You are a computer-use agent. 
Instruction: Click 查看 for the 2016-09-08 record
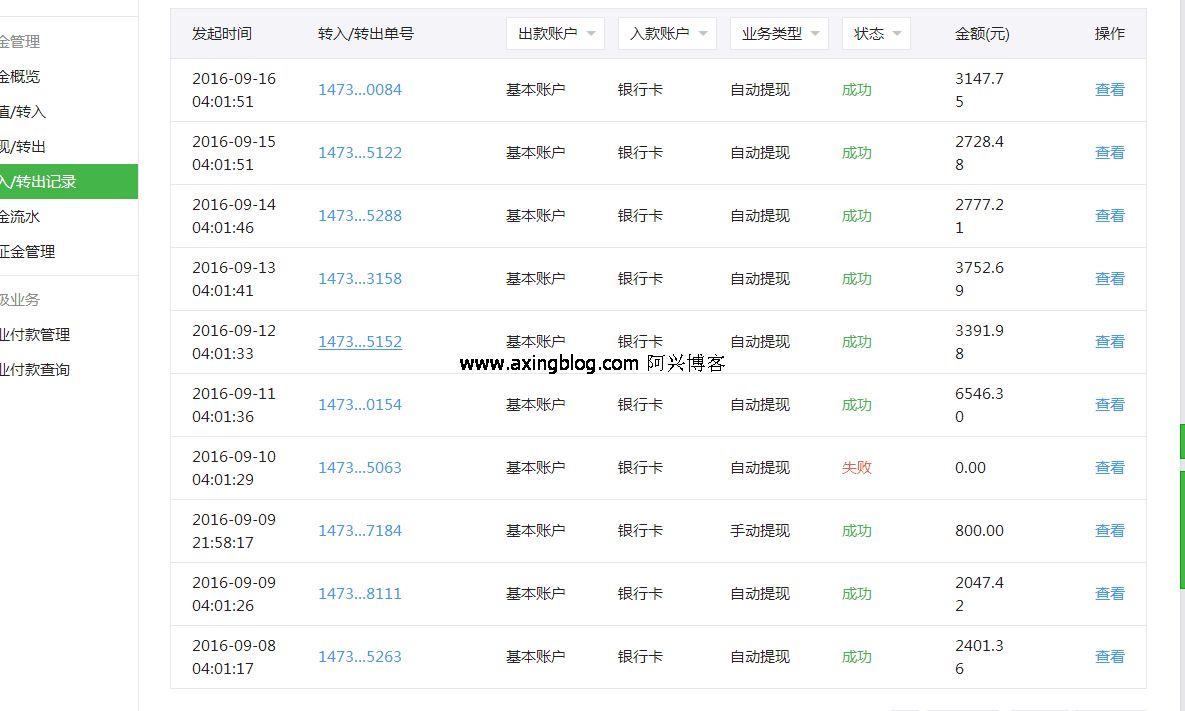point(1109,657)
